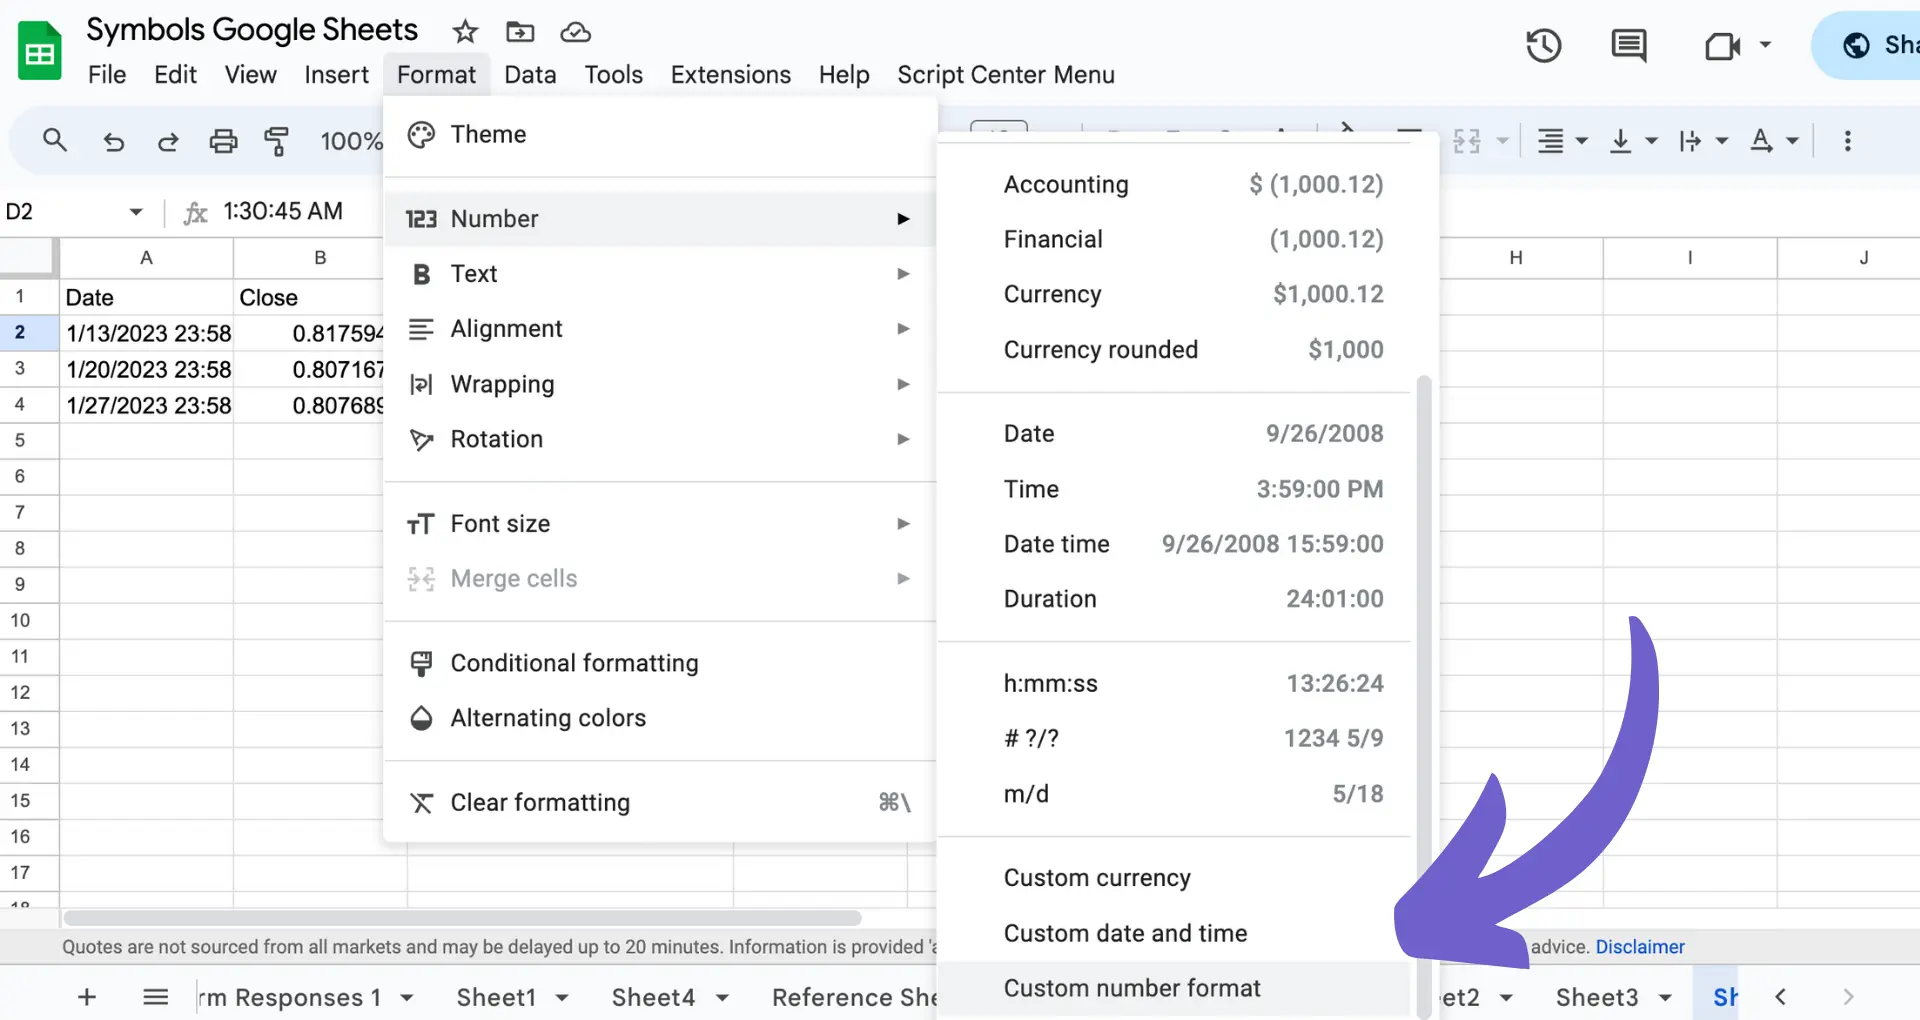Image resolution: width=1920 pixels, height=1020 pixels.
Task: Select row 10 header
Action: (29, 621)
